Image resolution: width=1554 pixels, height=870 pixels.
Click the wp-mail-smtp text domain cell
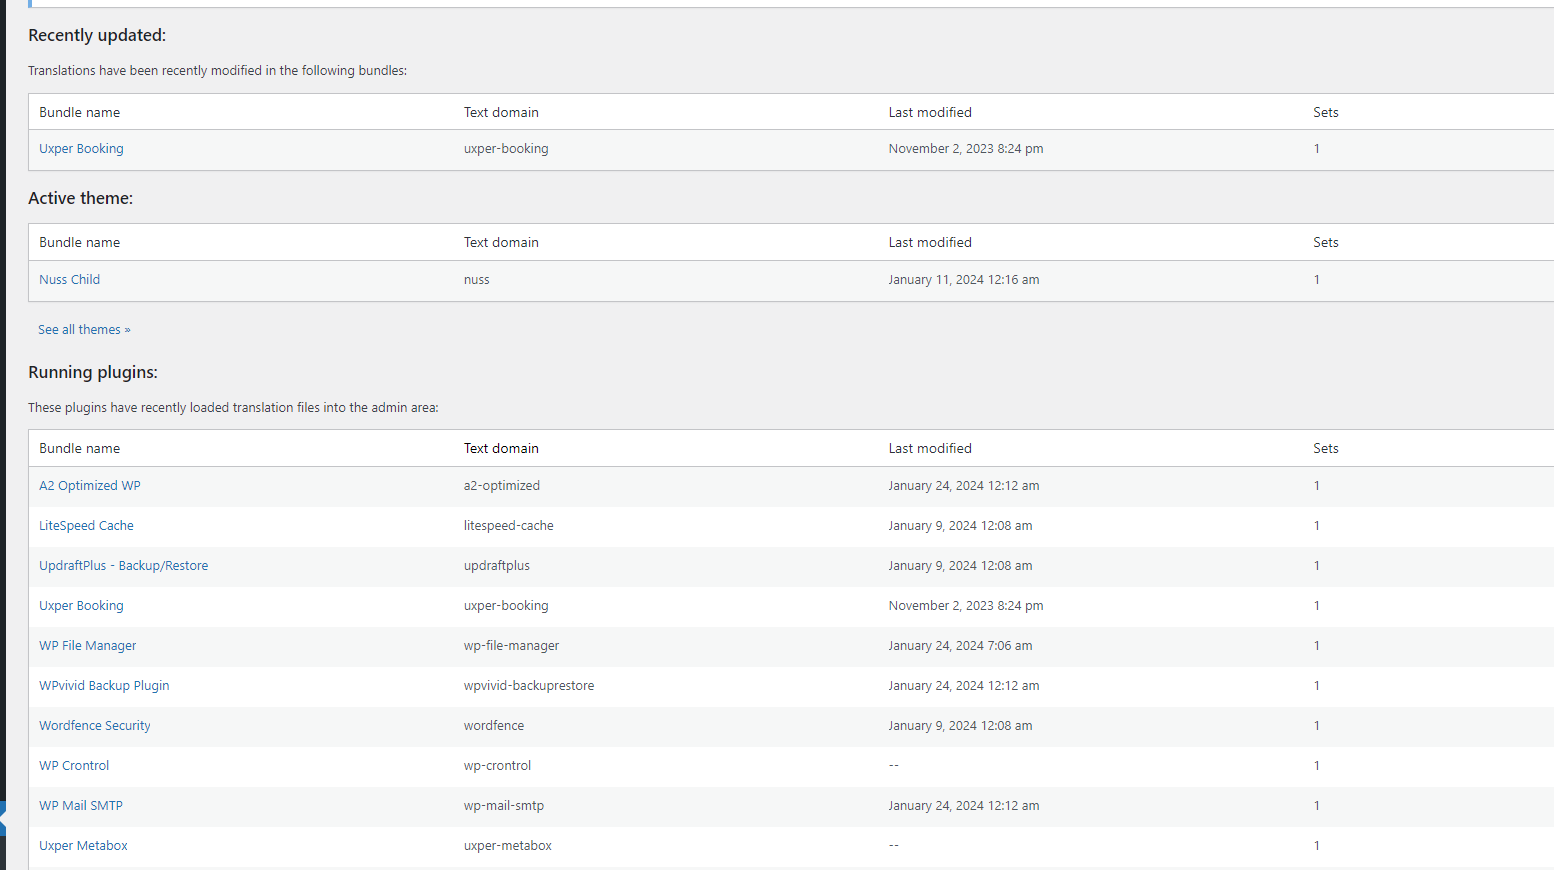point(504,805)
